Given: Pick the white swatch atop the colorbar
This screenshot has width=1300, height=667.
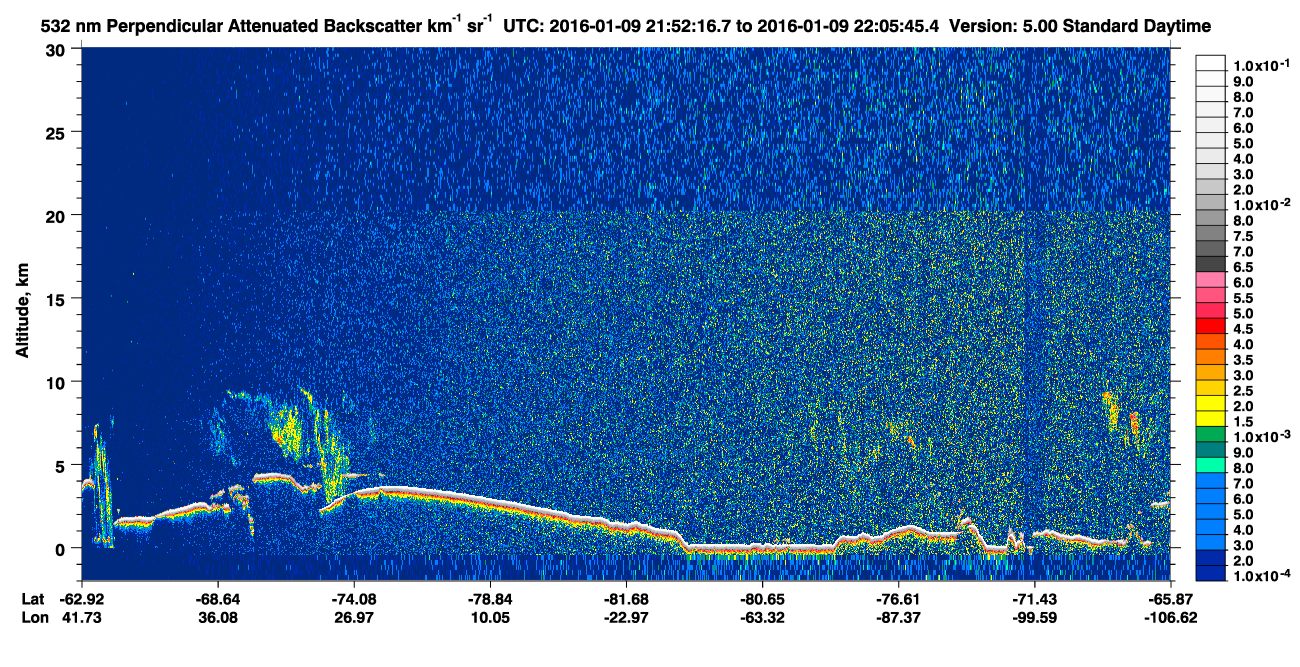Looking at the screenshot, I should coord(1211,63).
